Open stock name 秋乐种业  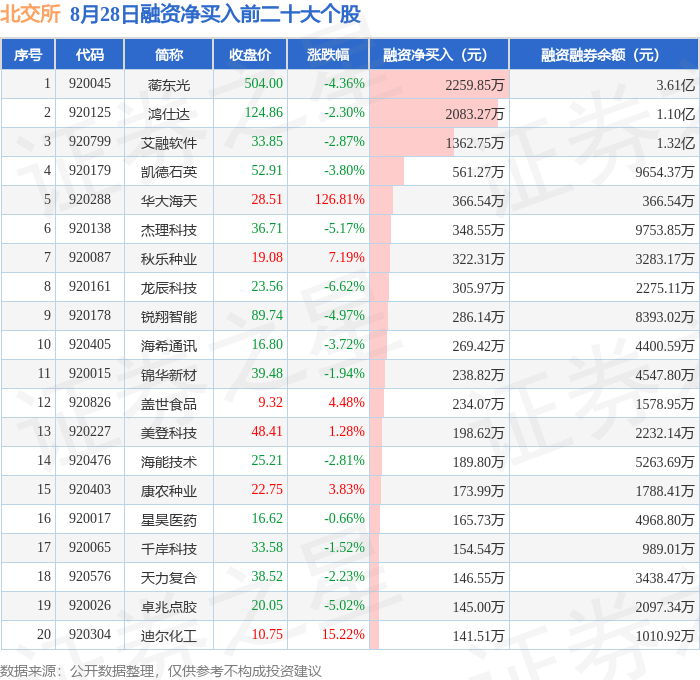(x=169, y=259)
